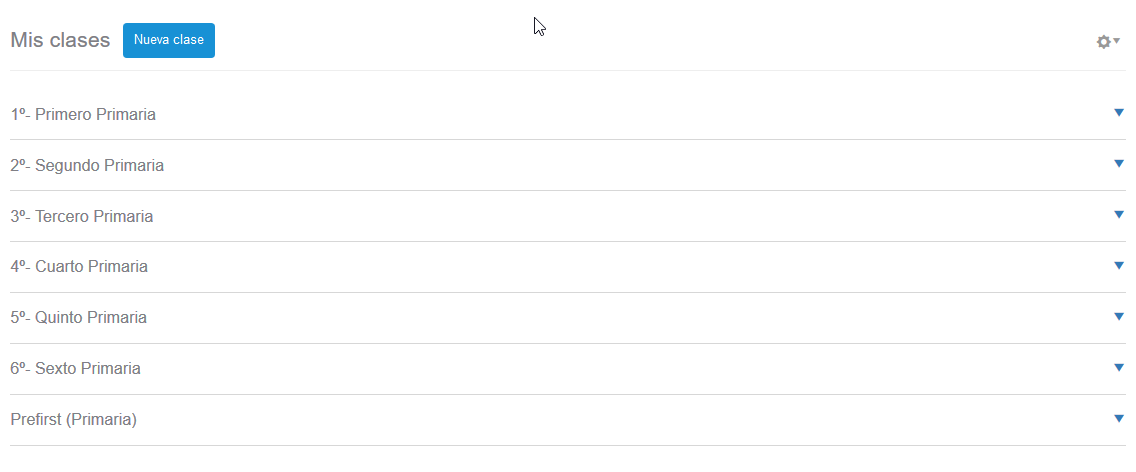The height and width of the screenshot is (472, 1136).
Task: Expand the 6º- Sexto Primaria arrow
Action: 1119,368
